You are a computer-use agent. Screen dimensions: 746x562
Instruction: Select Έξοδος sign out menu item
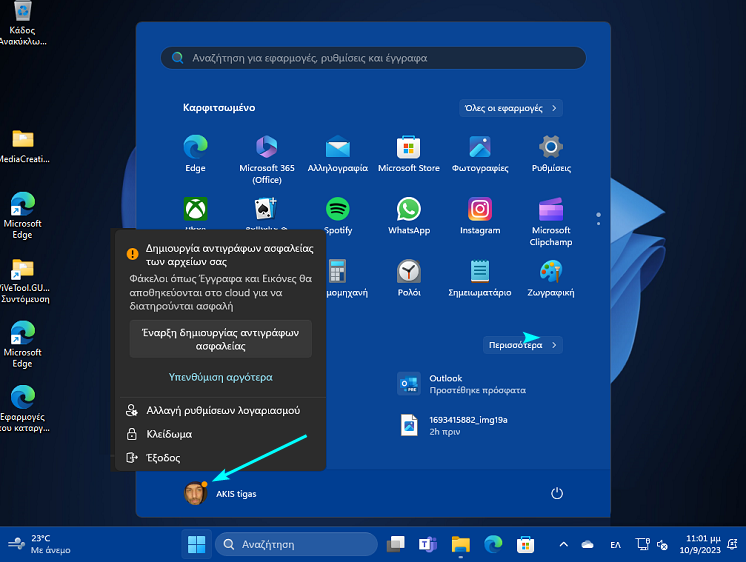pyautogui.click(x=221, y=458)
